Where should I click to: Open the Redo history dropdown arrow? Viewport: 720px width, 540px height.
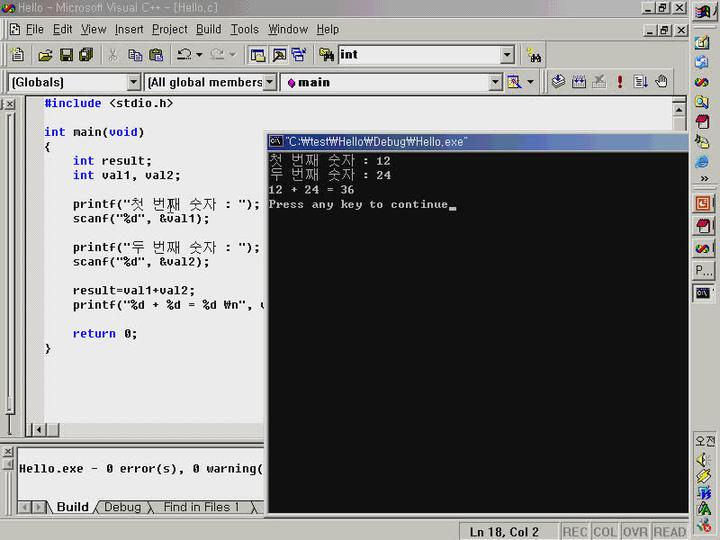(232, 55)
